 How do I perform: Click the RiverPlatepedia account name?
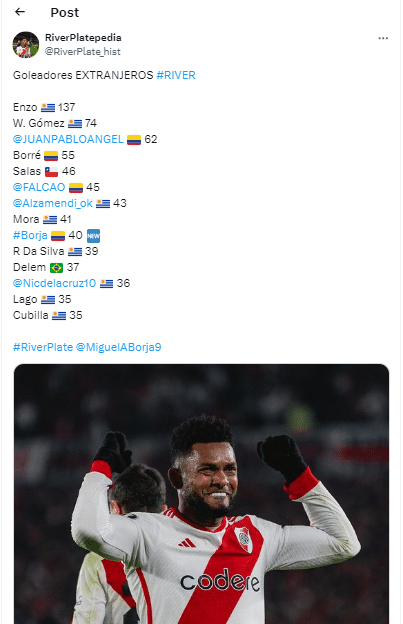(83, 38)
